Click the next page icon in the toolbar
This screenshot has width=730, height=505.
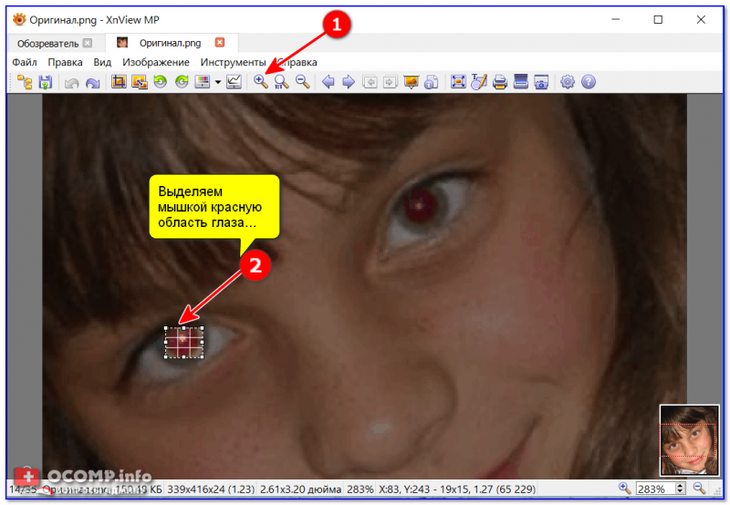coord(390,82)
